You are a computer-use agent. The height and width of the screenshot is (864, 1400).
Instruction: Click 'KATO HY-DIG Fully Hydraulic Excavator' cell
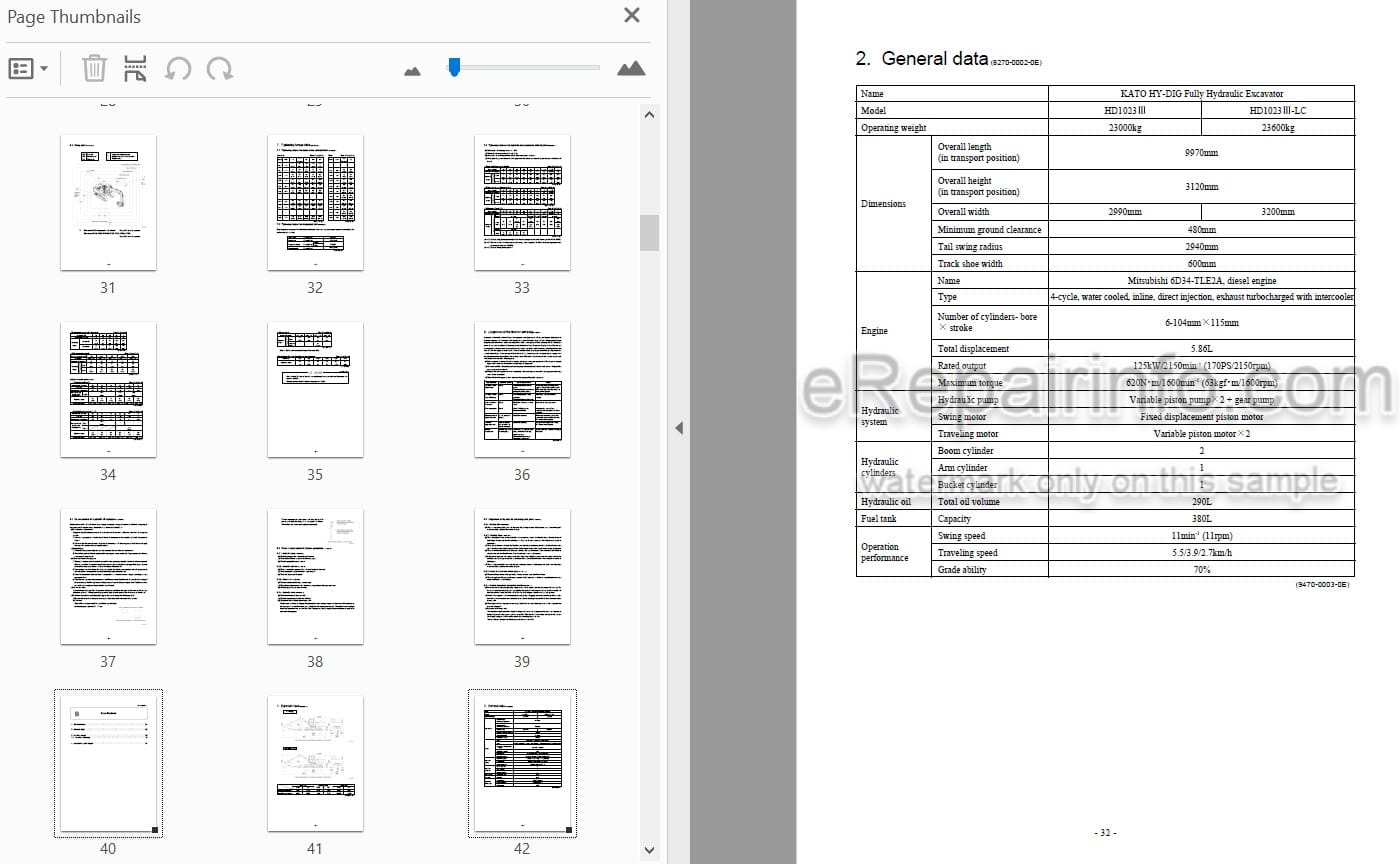pyautogui.click(x=1201, y=93)
